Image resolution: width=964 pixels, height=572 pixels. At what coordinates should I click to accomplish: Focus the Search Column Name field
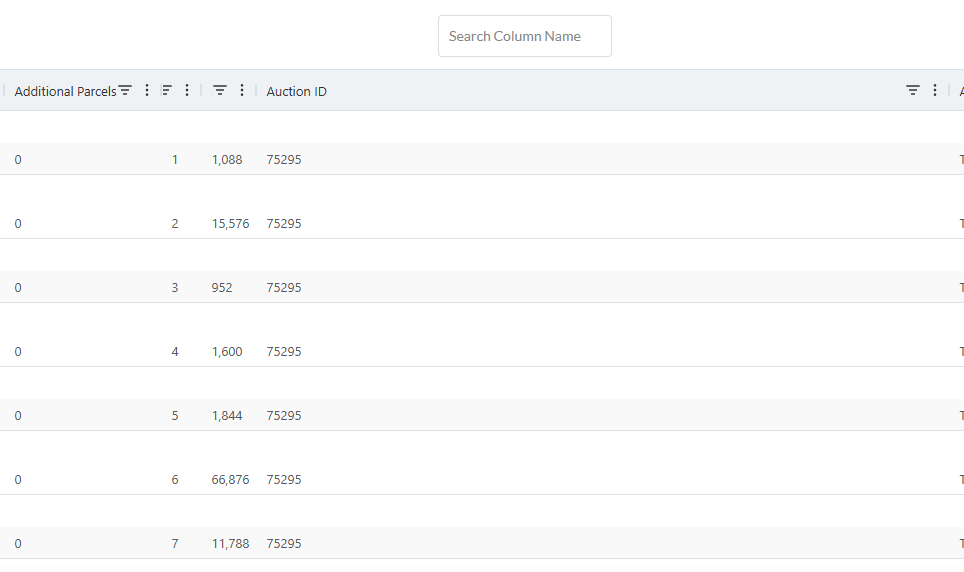[524, 36]
